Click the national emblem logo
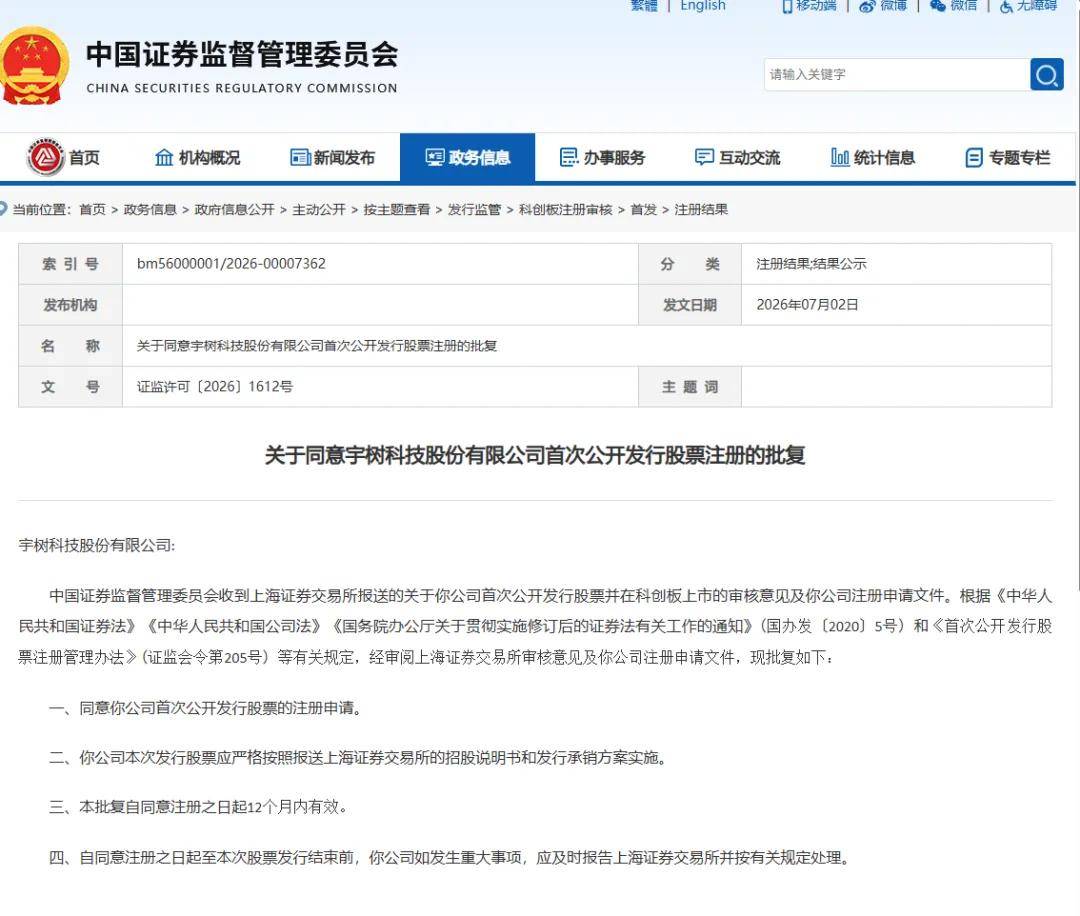Screen dimensions: 1080x916 click(33, 66)
